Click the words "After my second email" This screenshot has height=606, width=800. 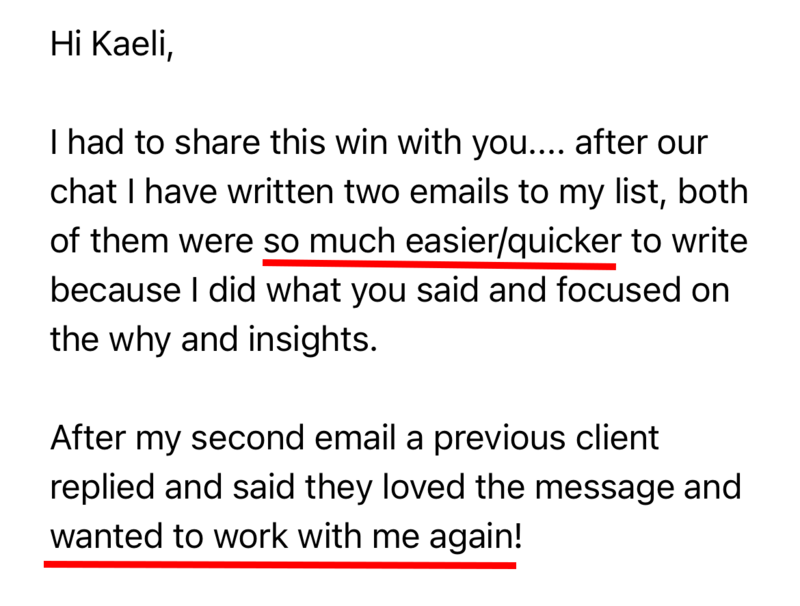[223, 438]
